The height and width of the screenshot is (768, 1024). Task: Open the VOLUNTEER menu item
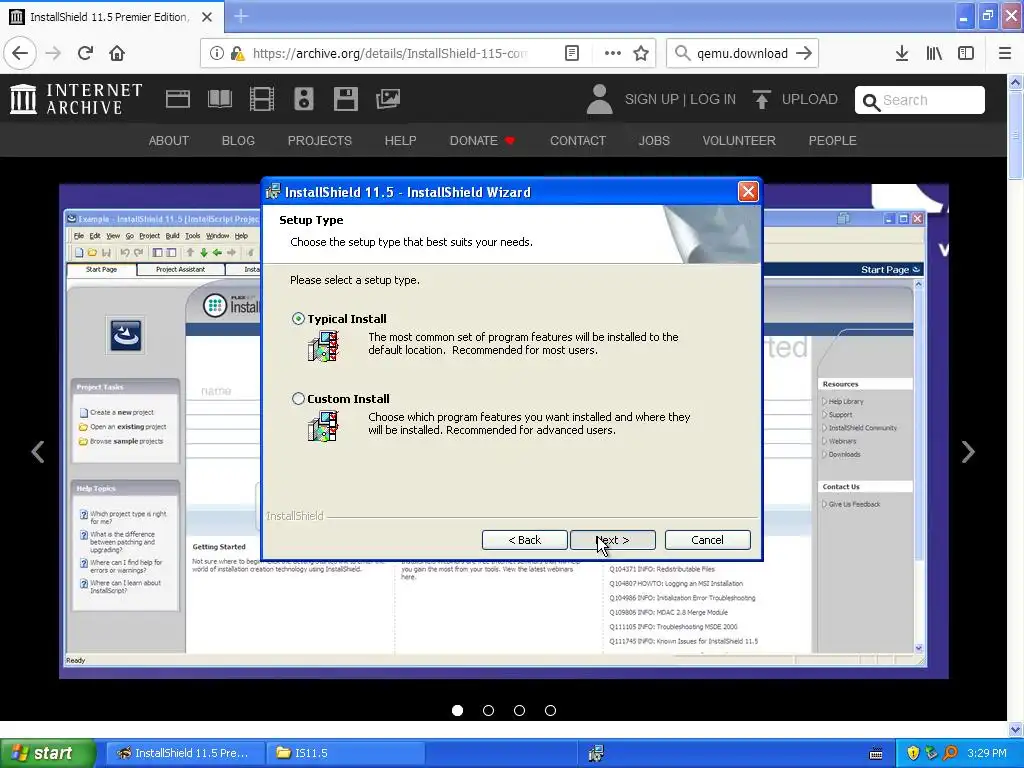click(x=739, y=140)
